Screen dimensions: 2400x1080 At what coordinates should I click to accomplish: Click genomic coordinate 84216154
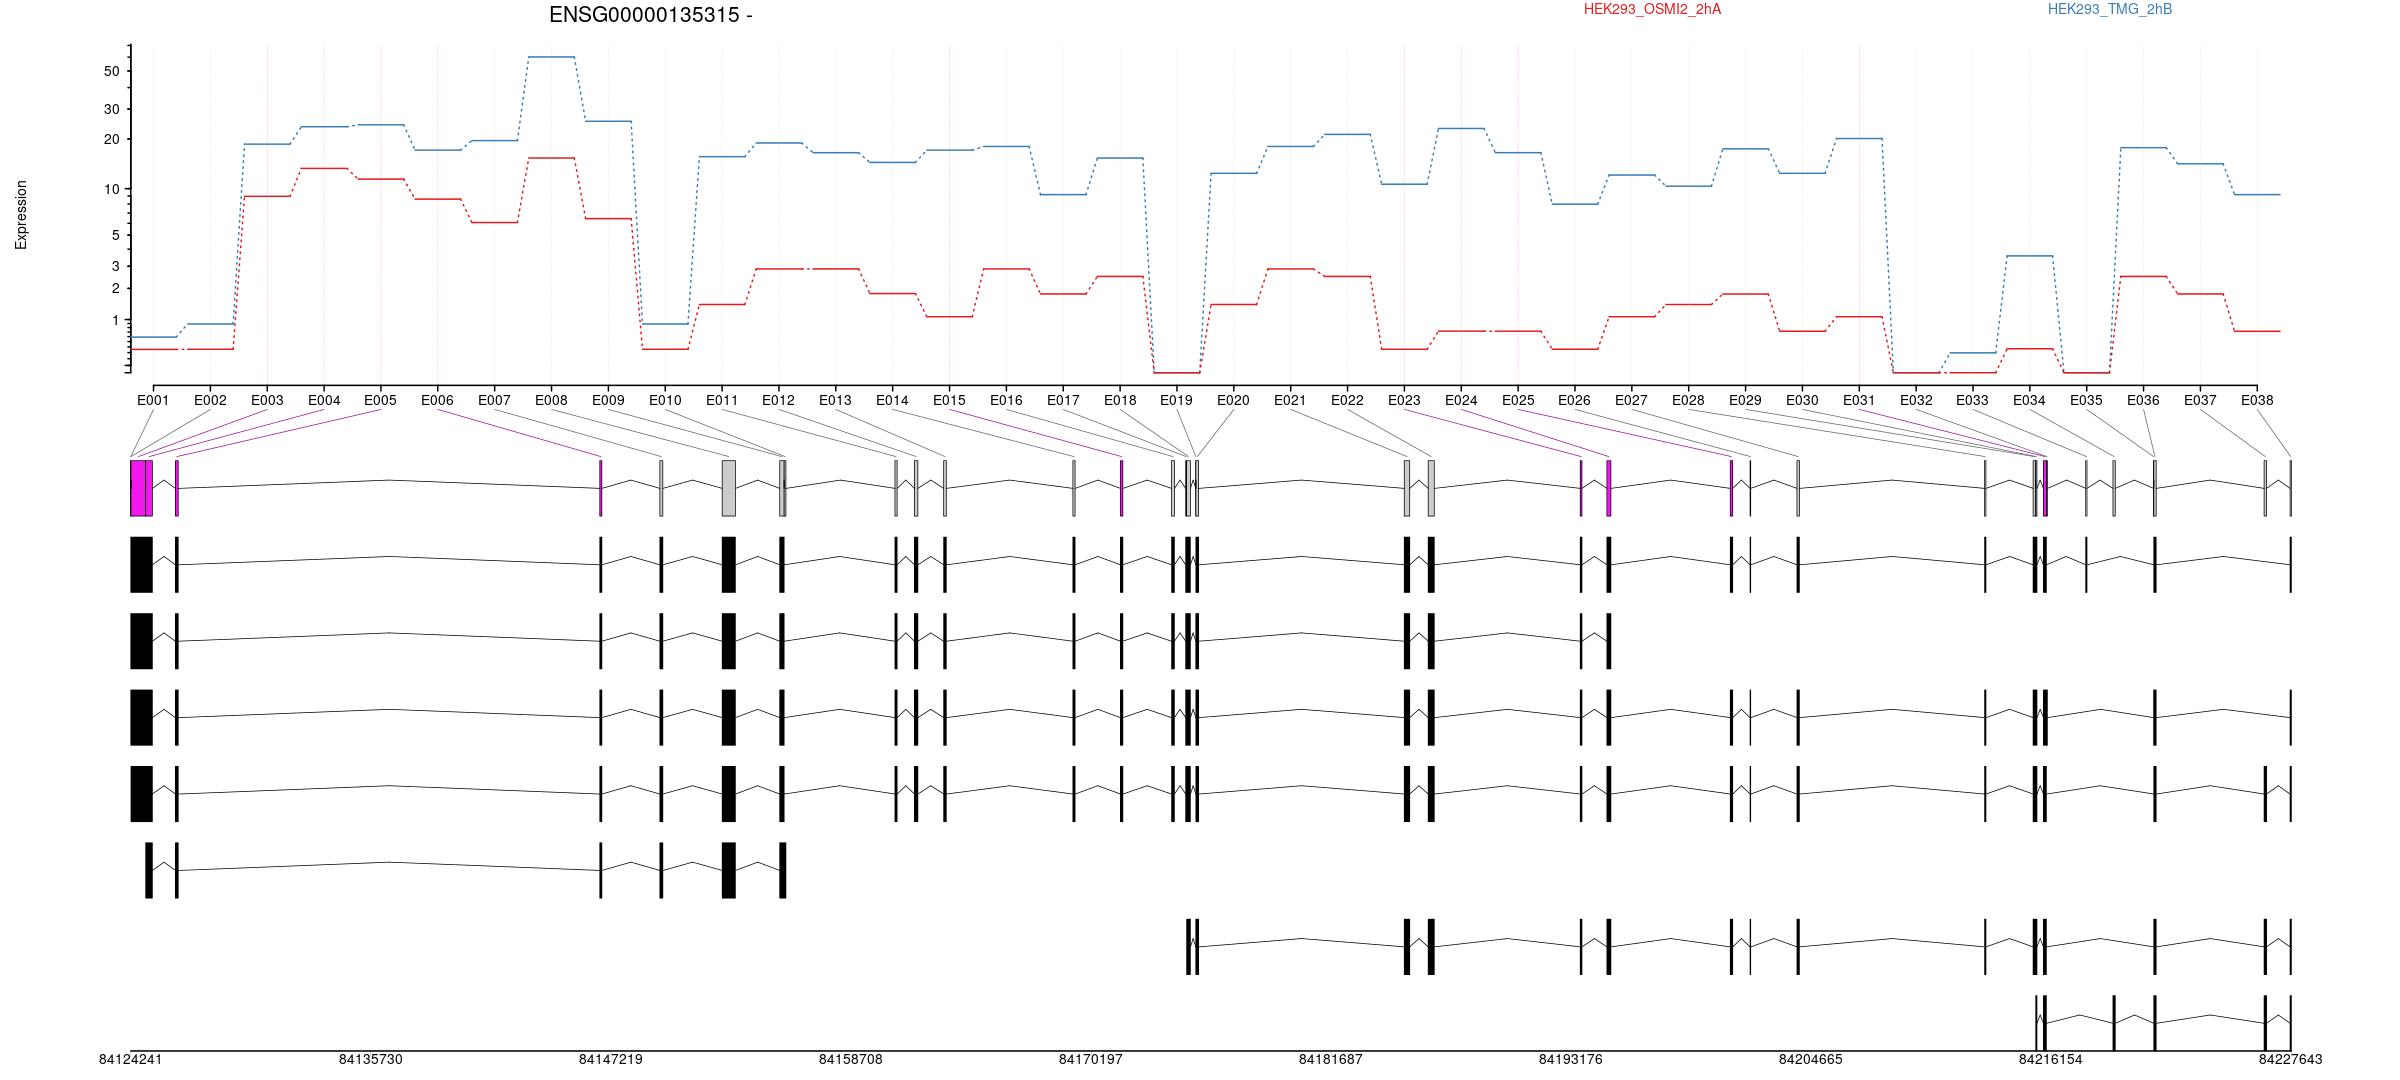pyautogui.click(x=2051, y=1059)
